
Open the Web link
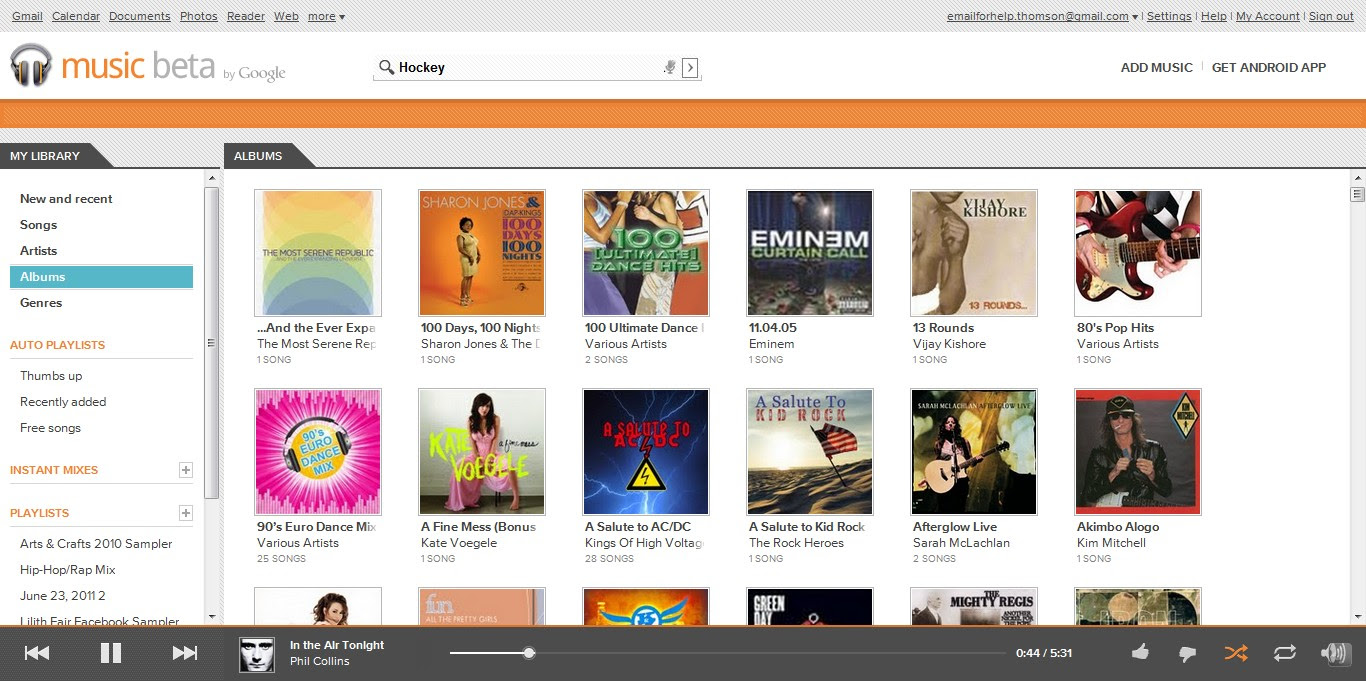point(286,16)
